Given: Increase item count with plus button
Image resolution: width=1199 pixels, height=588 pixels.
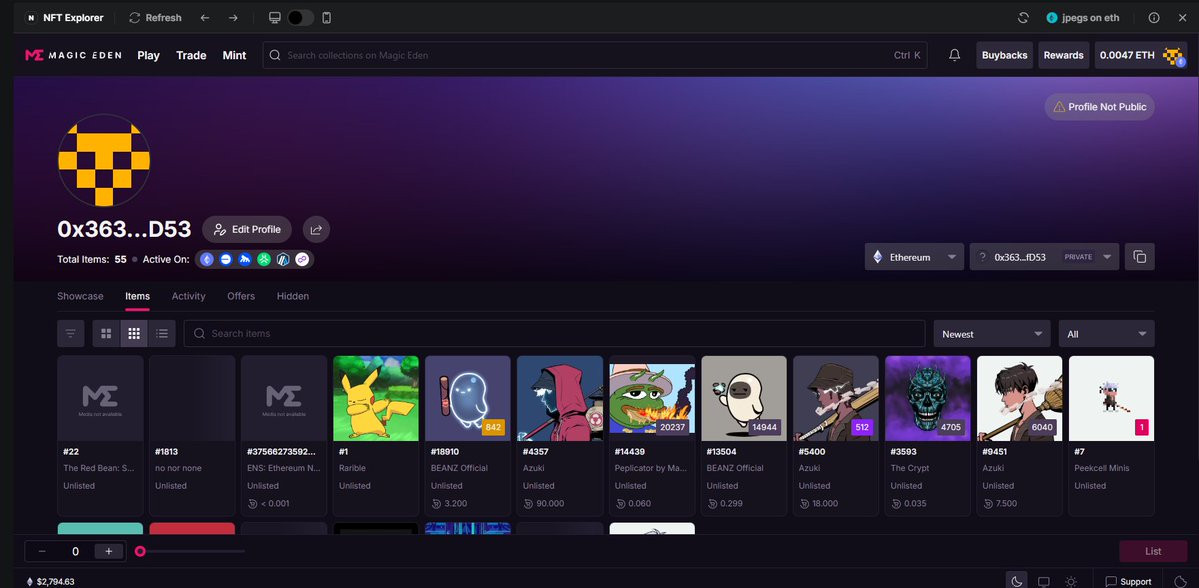Looking at the screenshot, I should 109,551.
